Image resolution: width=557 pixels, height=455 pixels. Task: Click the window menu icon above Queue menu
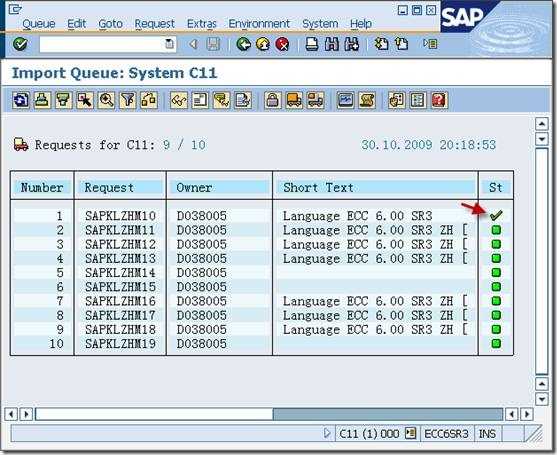15,9
